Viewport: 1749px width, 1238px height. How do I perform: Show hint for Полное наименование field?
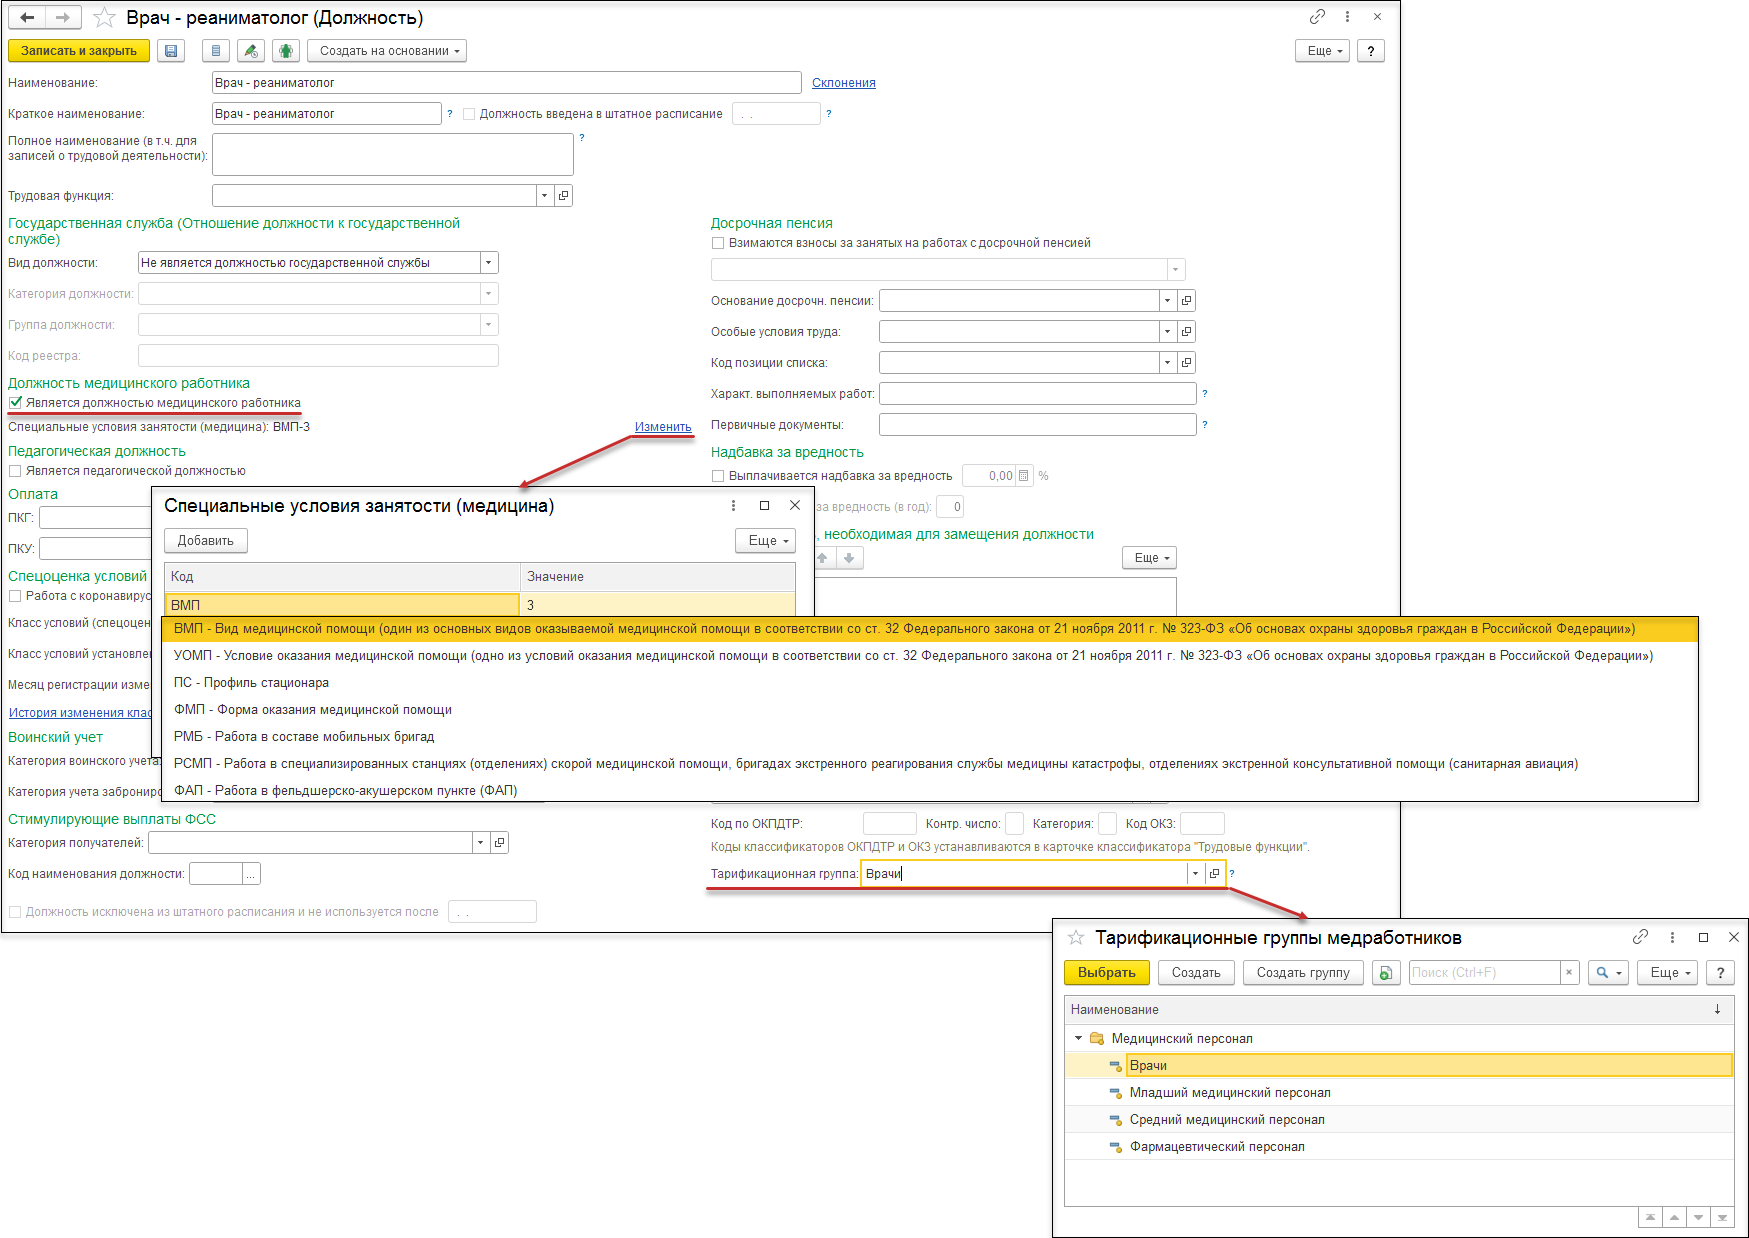point(582,138)
